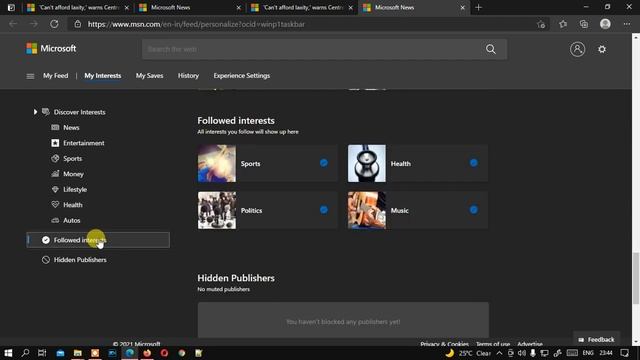Viewport: 640px width, 360px height.
Task: Open the Feedback button
Action: click(596, 339)
